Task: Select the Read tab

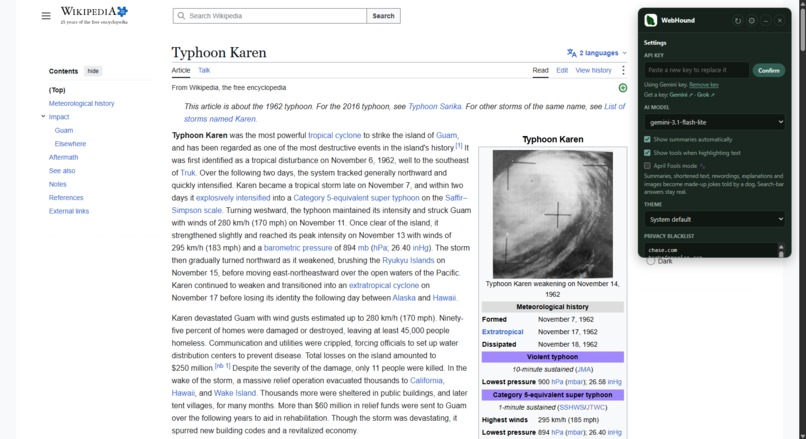Action: (540, 70)
